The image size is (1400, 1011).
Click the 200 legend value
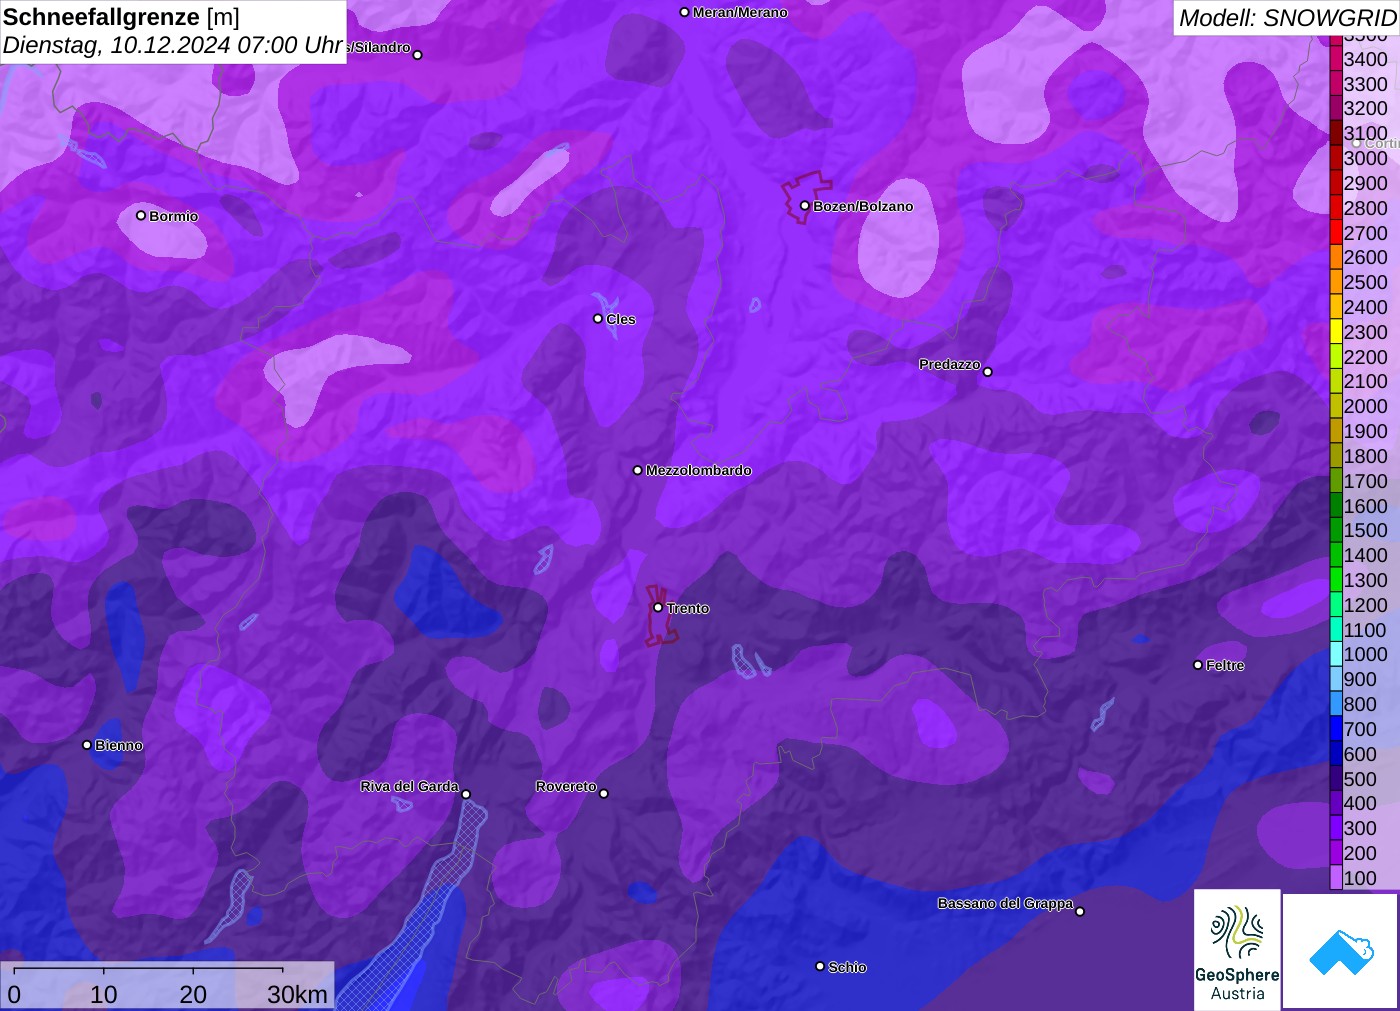tap(1360, 853)
